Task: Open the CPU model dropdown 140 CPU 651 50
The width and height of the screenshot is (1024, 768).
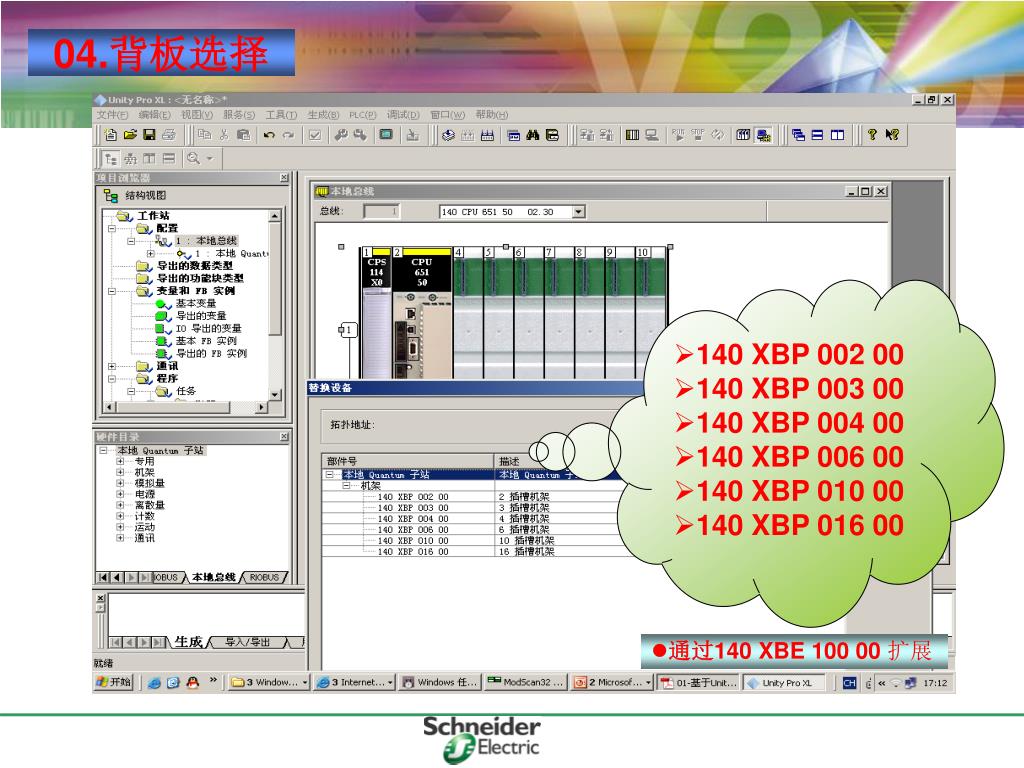Action: click(x=579, y=212)
